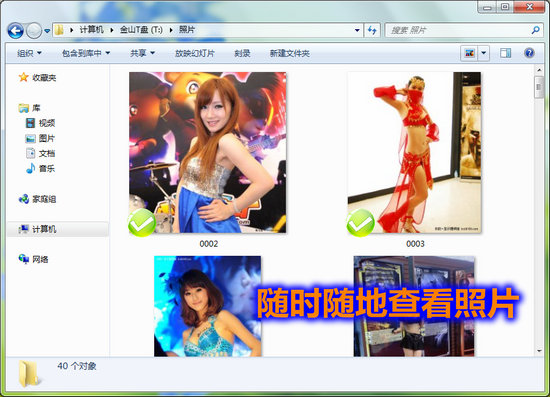Open the view options dropdown arrow
The height and width of the screenshot is (397, 550).
pos(484,53)
